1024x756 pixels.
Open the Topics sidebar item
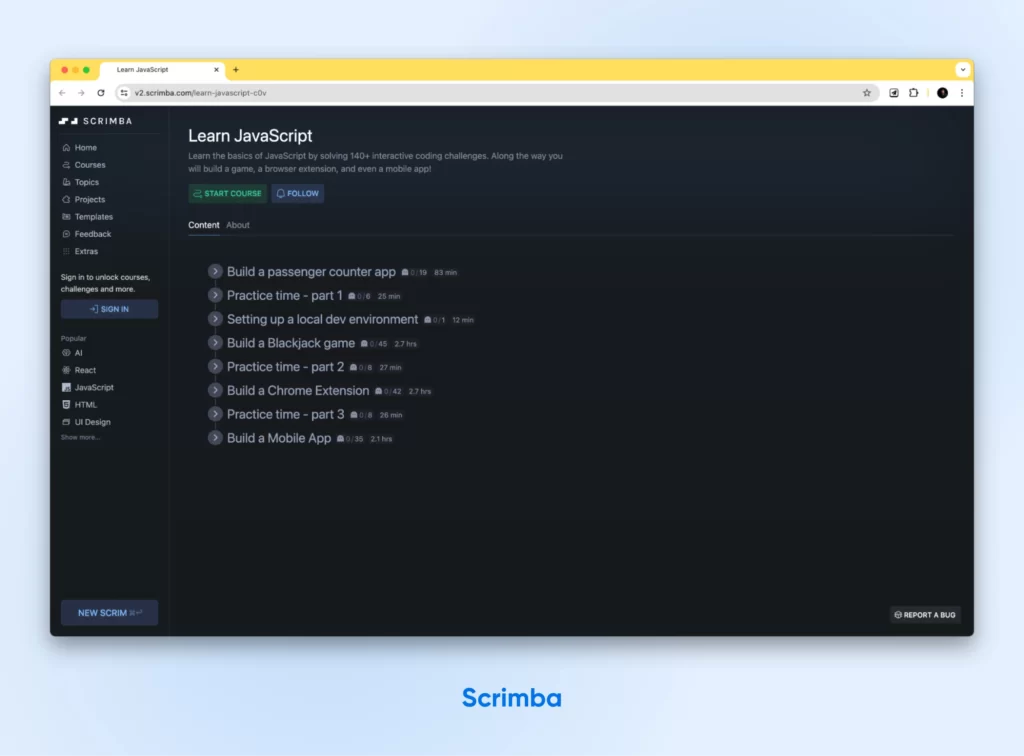(86, 182)
